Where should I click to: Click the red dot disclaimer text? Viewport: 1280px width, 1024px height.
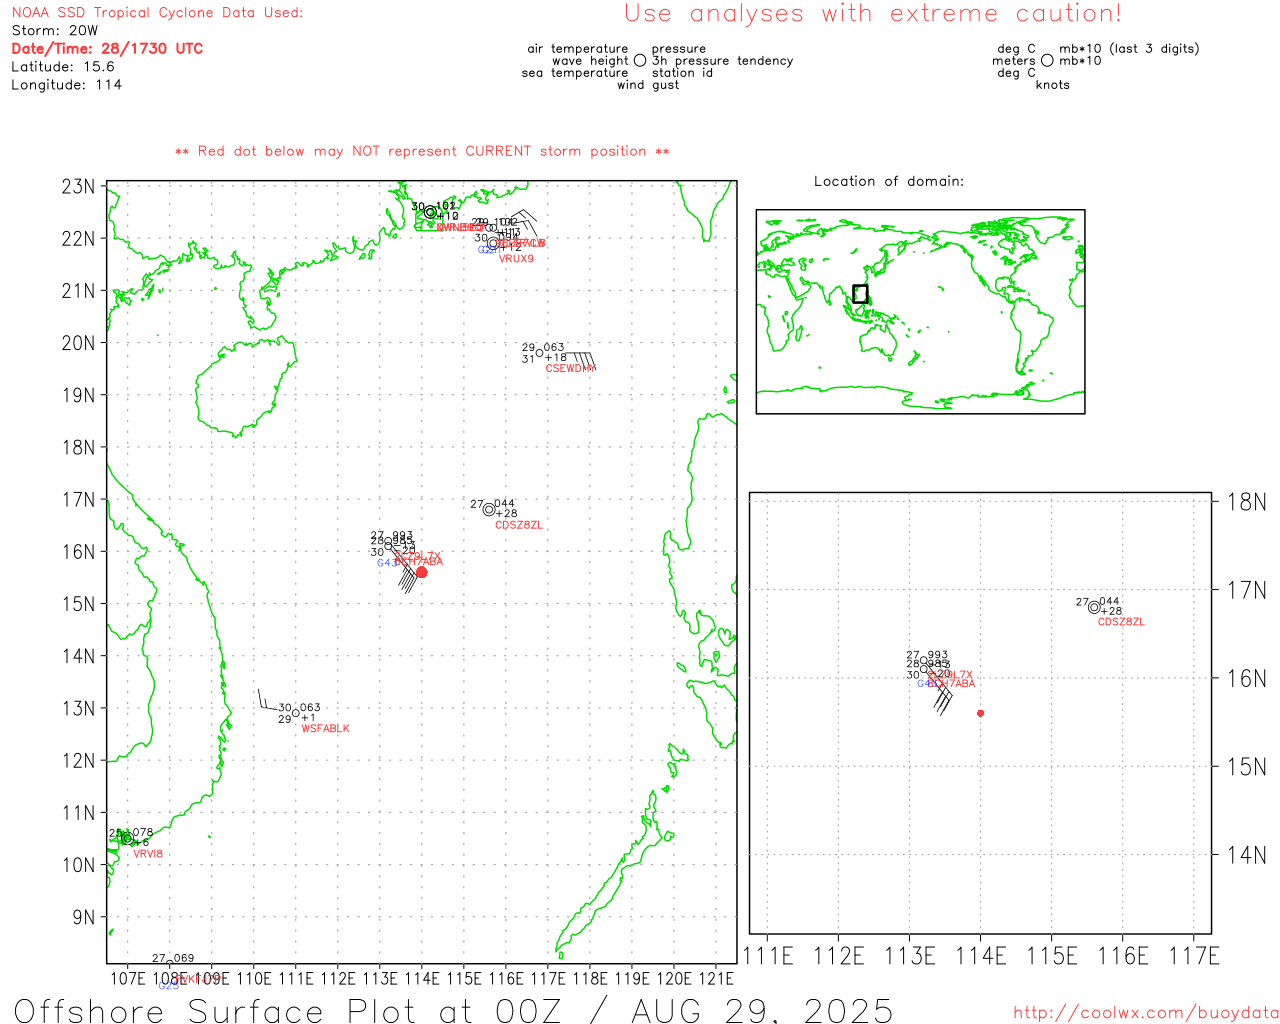pos(422,151)
